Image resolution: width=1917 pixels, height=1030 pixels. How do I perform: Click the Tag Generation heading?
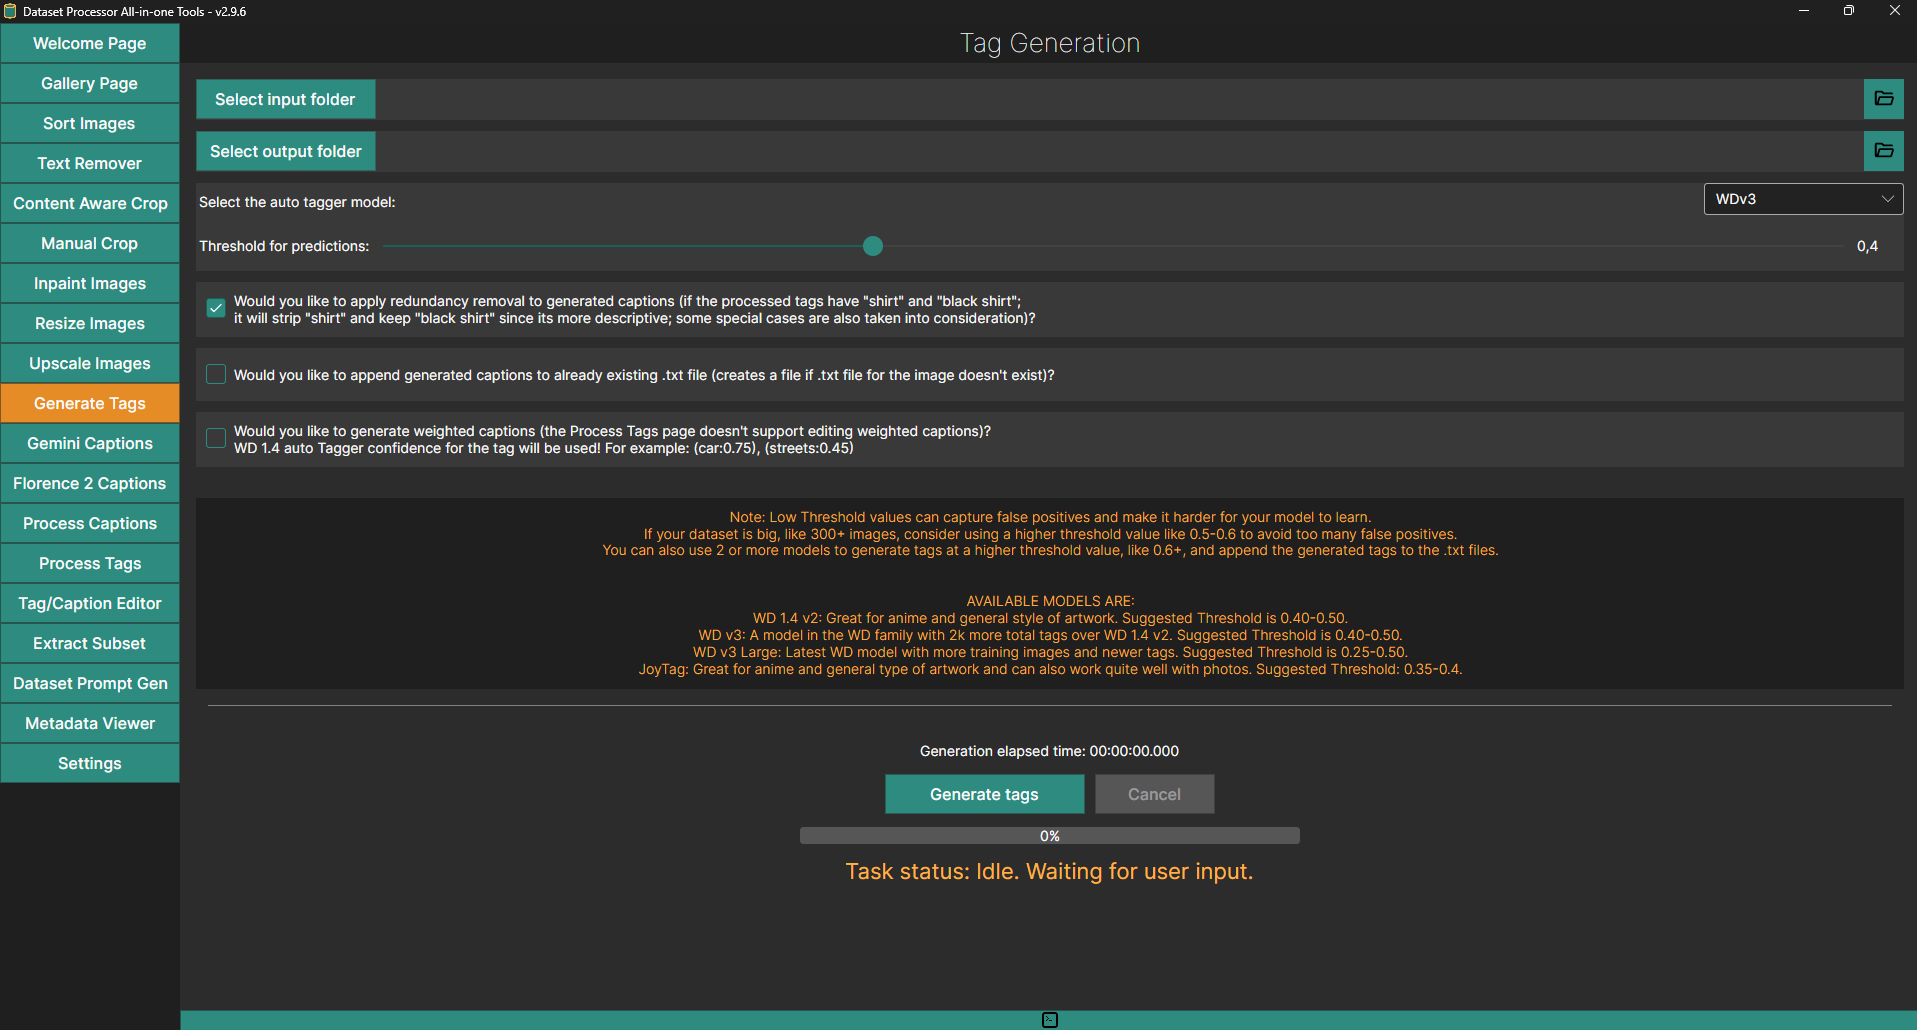1049,43
